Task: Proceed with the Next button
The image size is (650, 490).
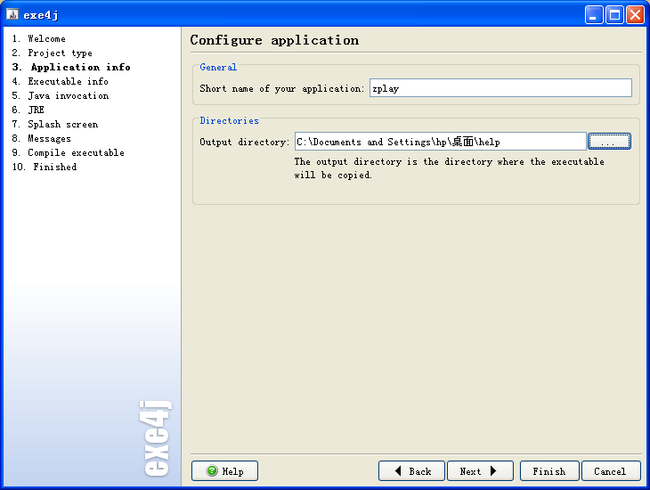Action: coord(480,471)
